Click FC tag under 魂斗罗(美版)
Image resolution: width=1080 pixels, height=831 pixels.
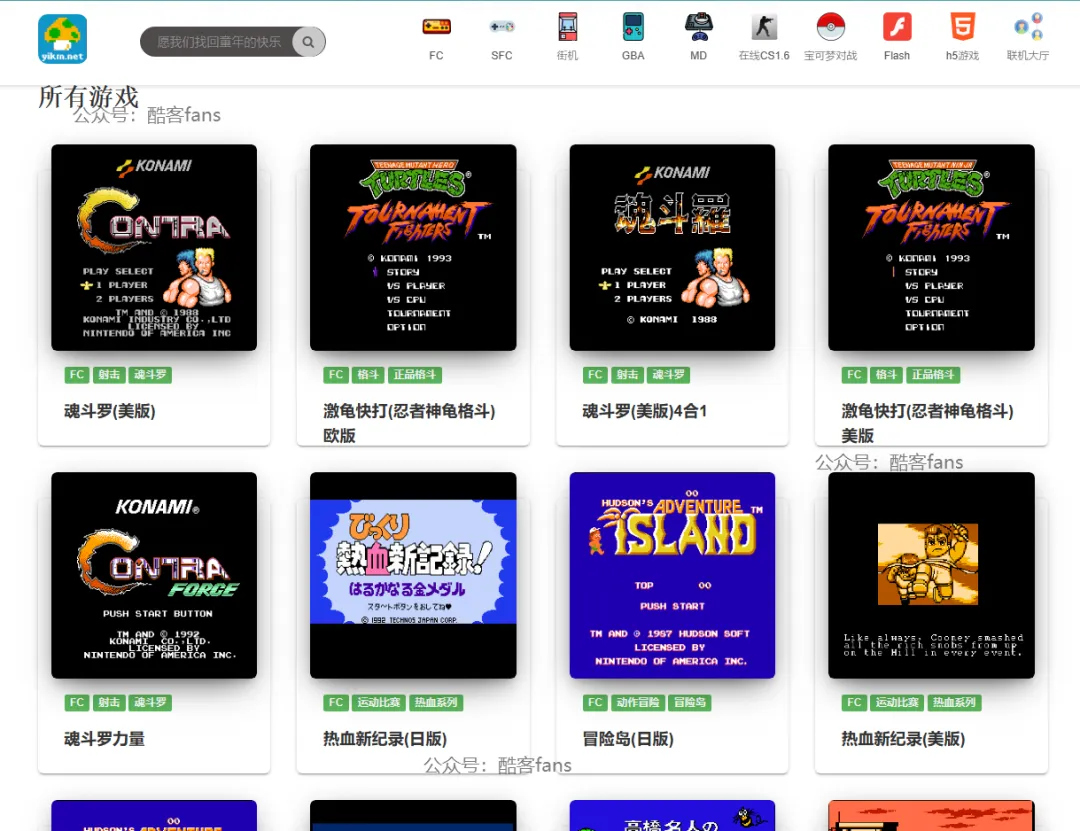[76, 375]
